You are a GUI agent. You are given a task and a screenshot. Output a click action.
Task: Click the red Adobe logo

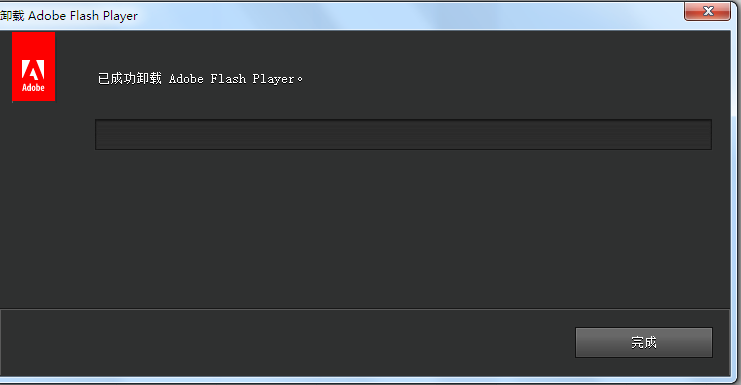[x=34, y=67]
